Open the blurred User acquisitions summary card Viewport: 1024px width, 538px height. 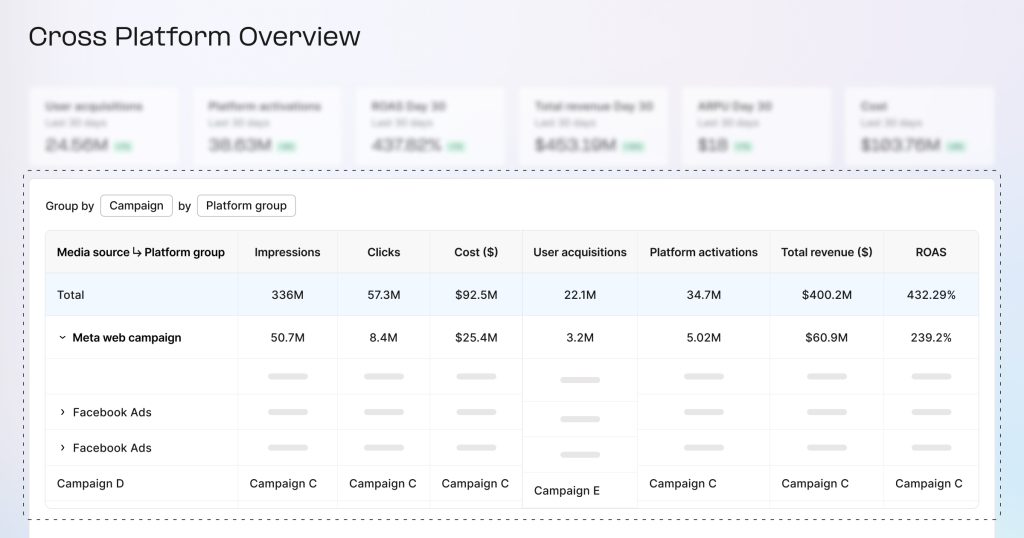(x=103, y=127)
